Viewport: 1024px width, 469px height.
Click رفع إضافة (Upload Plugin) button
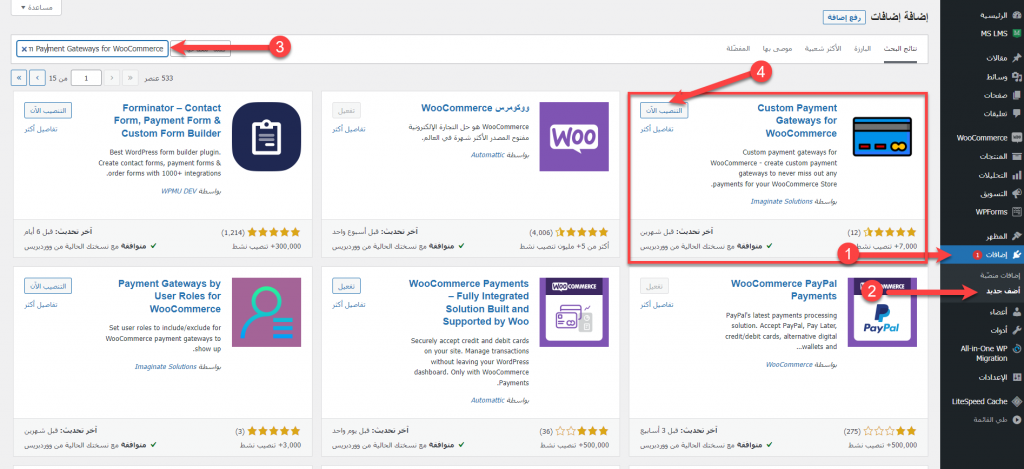coord(845,18)
